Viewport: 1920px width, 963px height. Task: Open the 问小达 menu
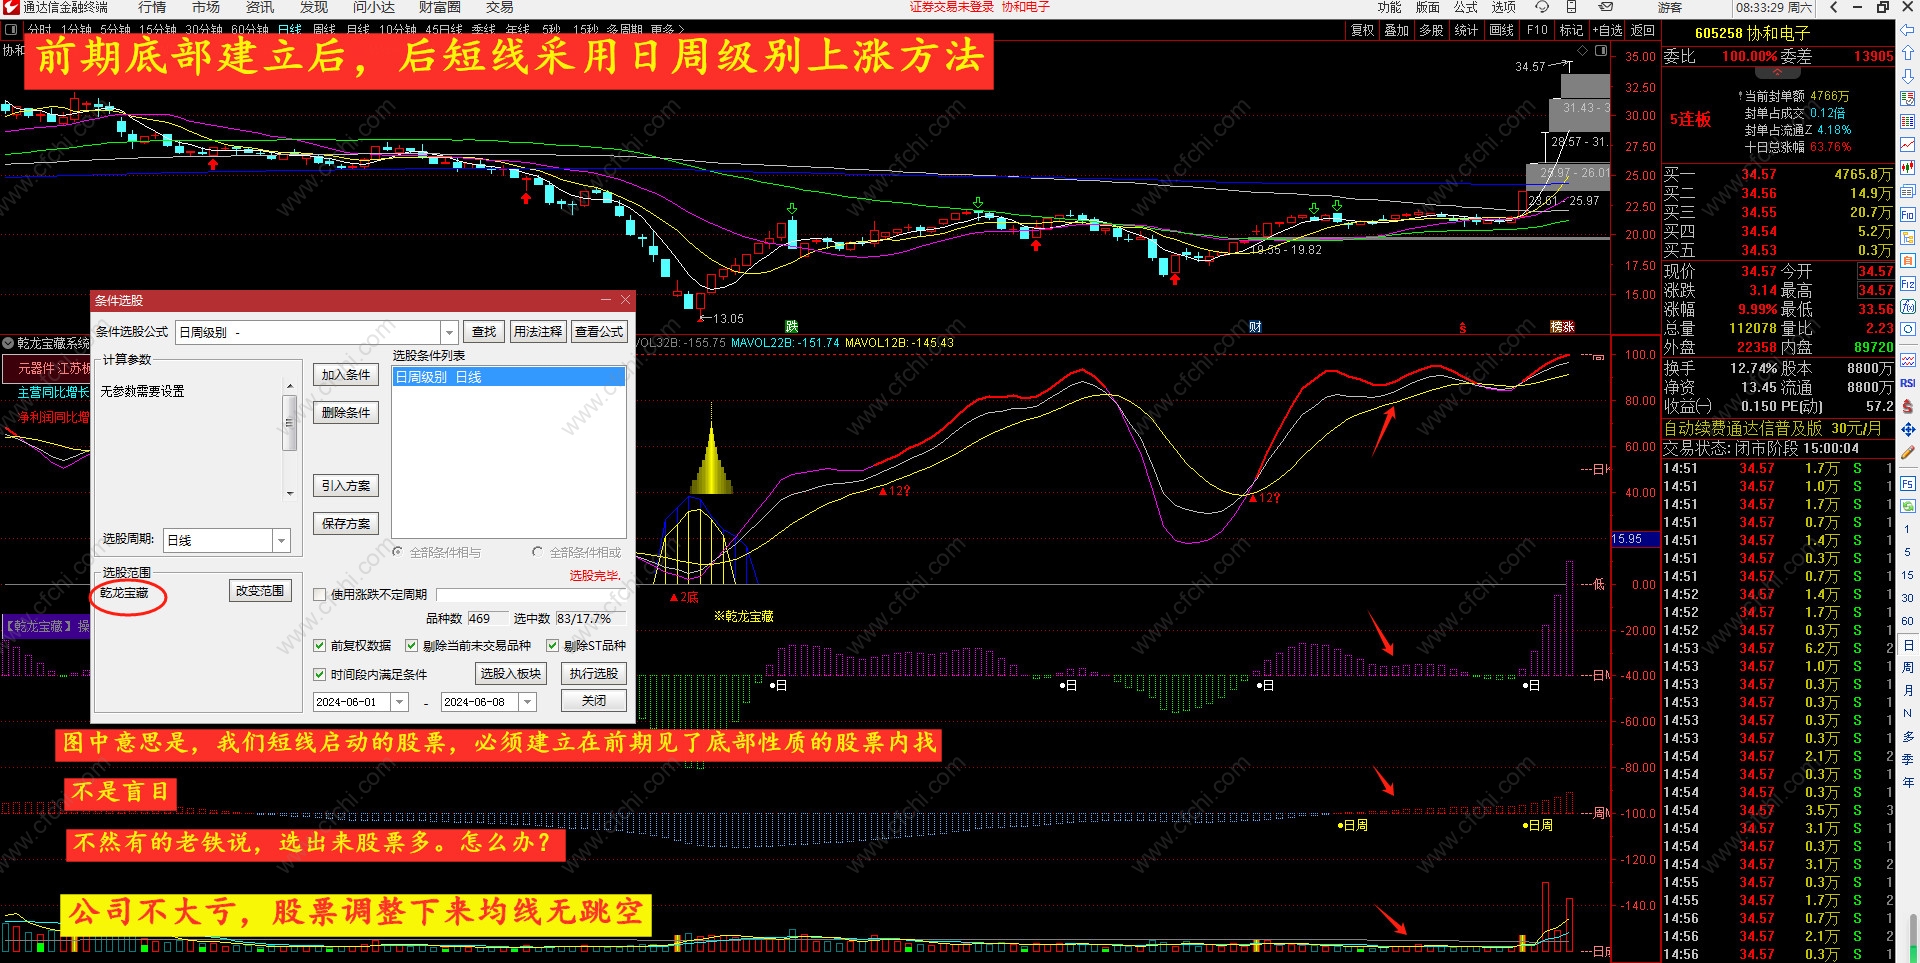coord(374,7)
